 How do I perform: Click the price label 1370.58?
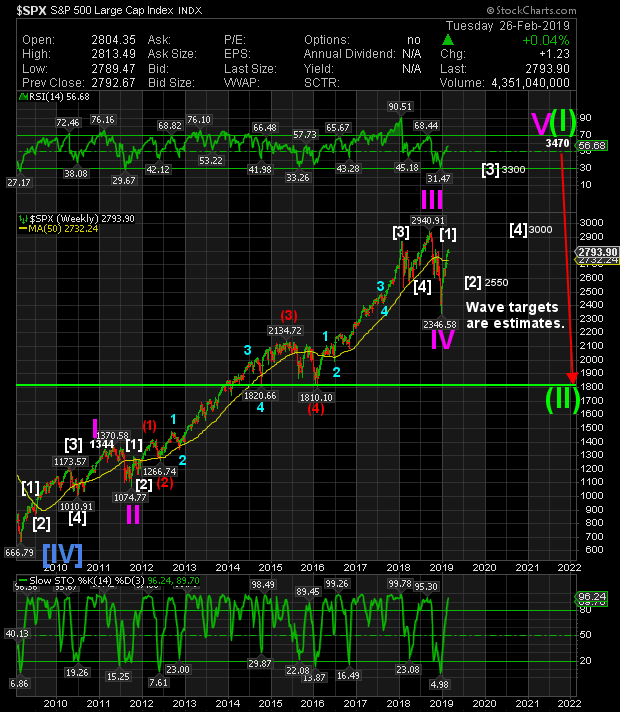point(112,435)
